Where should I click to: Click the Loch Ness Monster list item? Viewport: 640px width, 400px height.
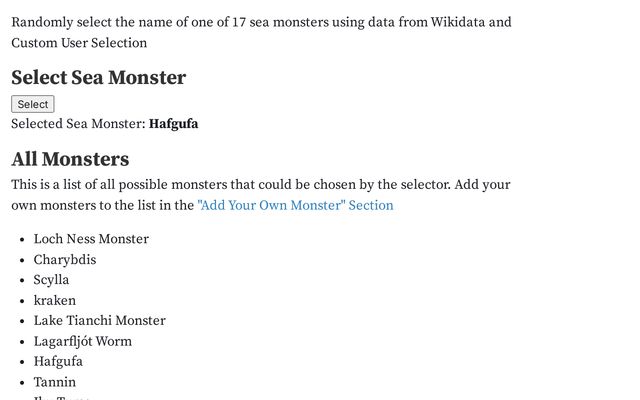click(91, 239)
